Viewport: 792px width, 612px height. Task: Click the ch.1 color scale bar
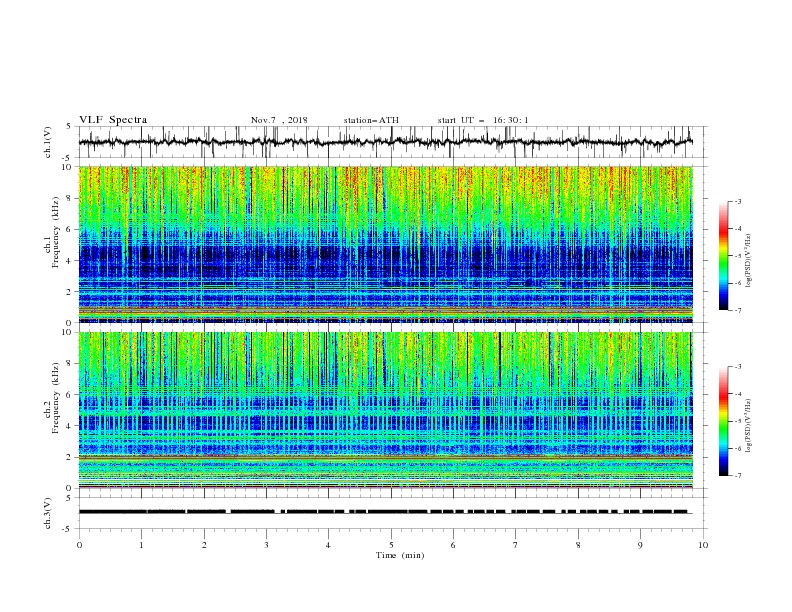coord(723,256)
